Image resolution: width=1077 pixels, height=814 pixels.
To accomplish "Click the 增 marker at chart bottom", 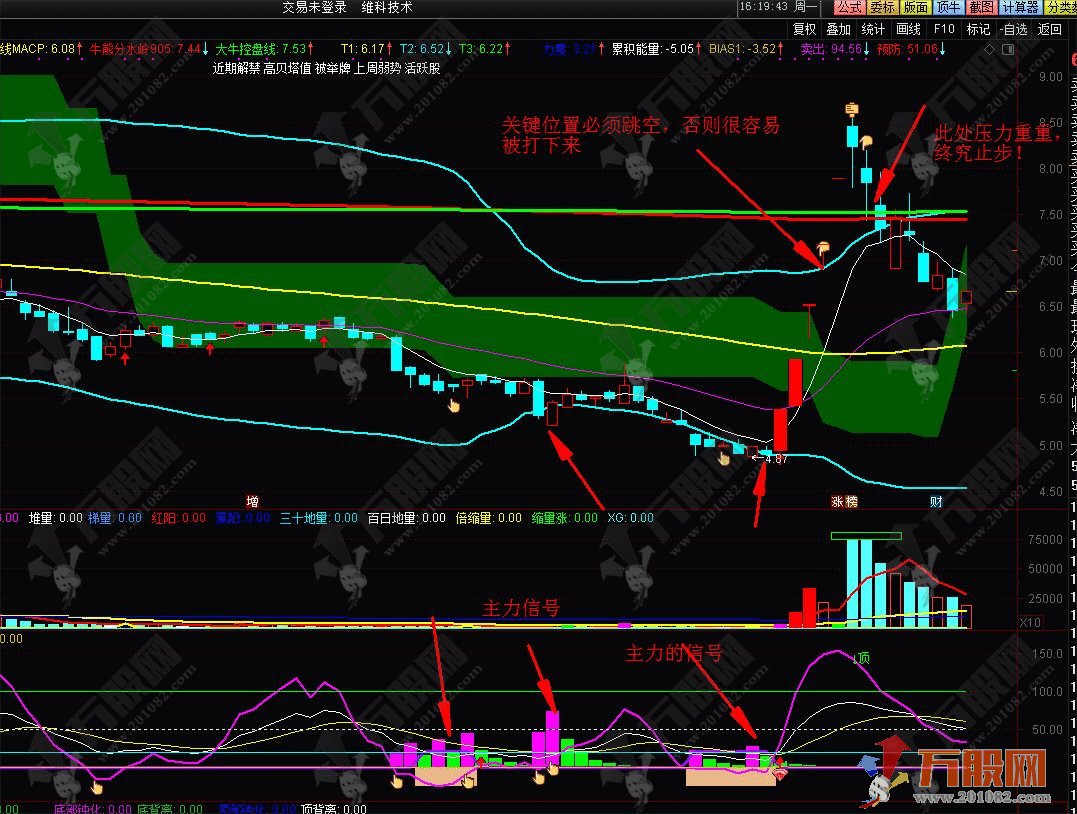I will tap(252, 499).
